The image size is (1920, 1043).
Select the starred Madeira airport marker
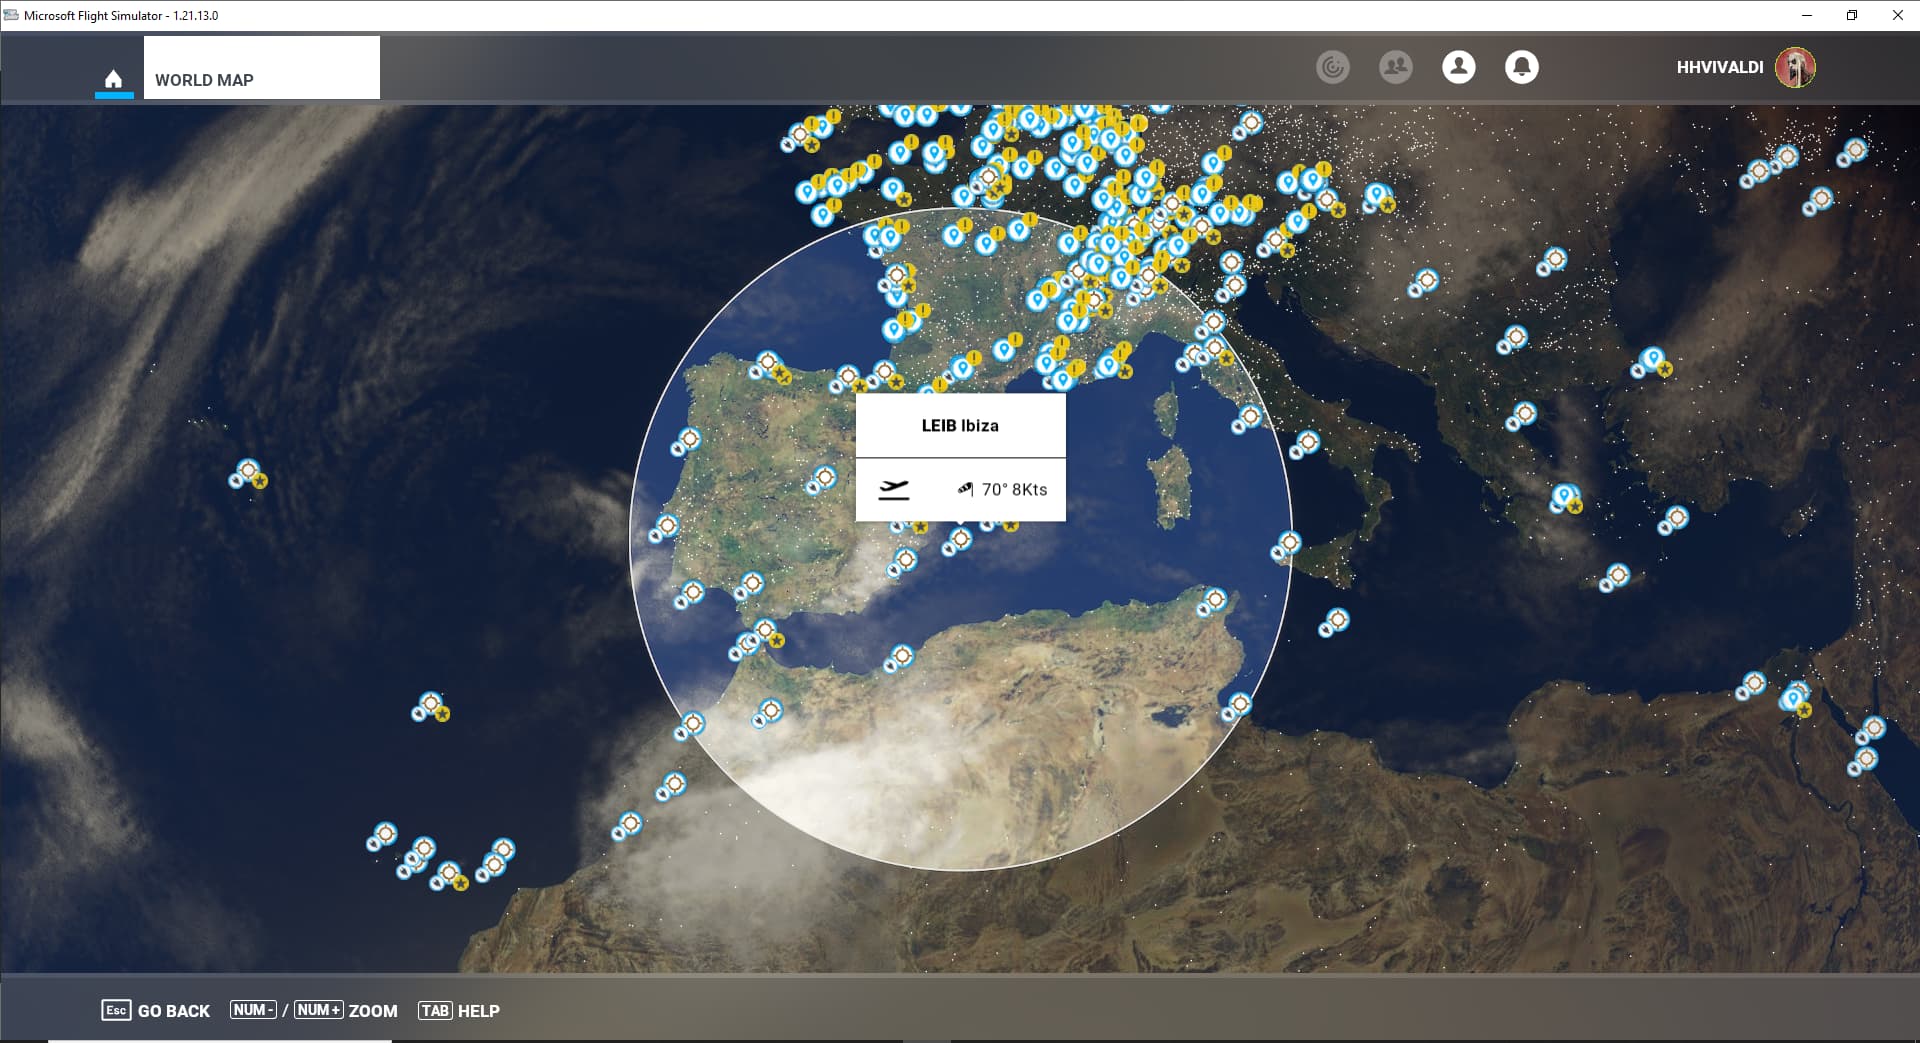(430, 704)
